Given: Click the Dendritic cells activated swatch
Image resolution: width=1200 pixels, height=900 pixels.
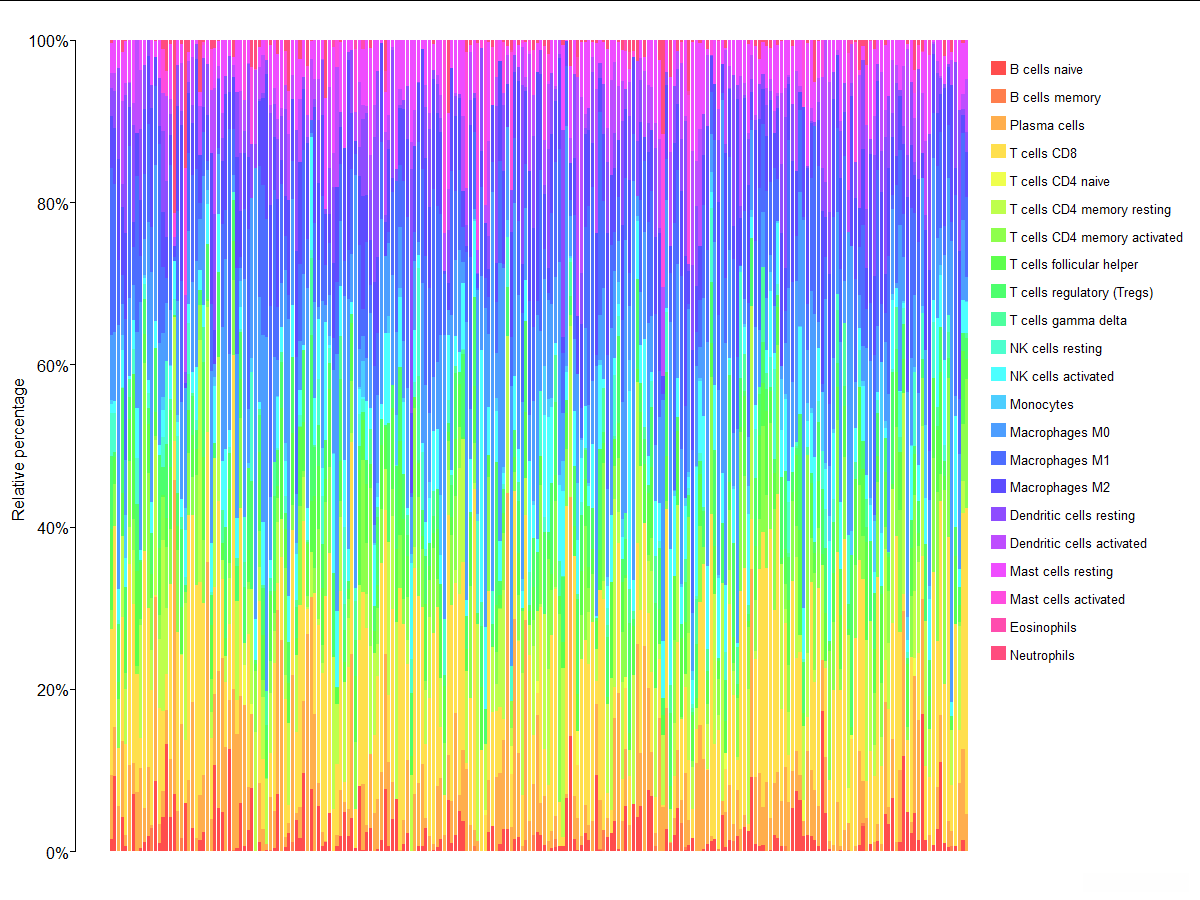Looking at the screenshot, I should (998, 543).
